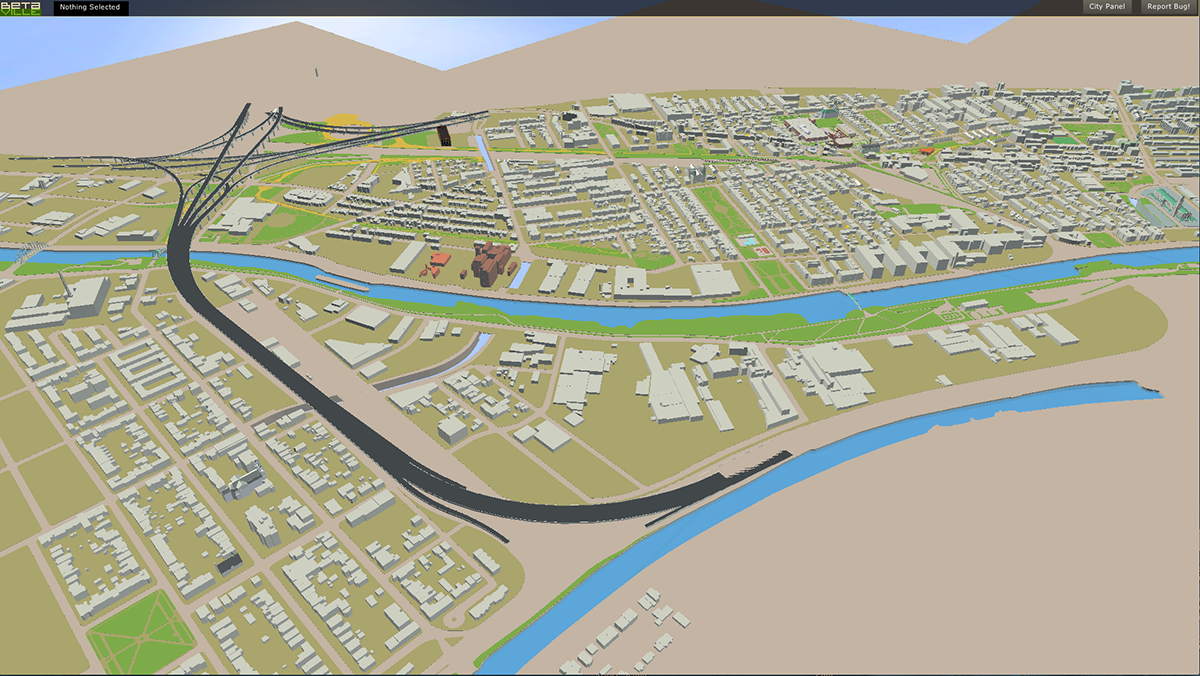Click the yellow patch at highway interchange
This screenshot has width=1200, height=676.
tap(345, 125)
